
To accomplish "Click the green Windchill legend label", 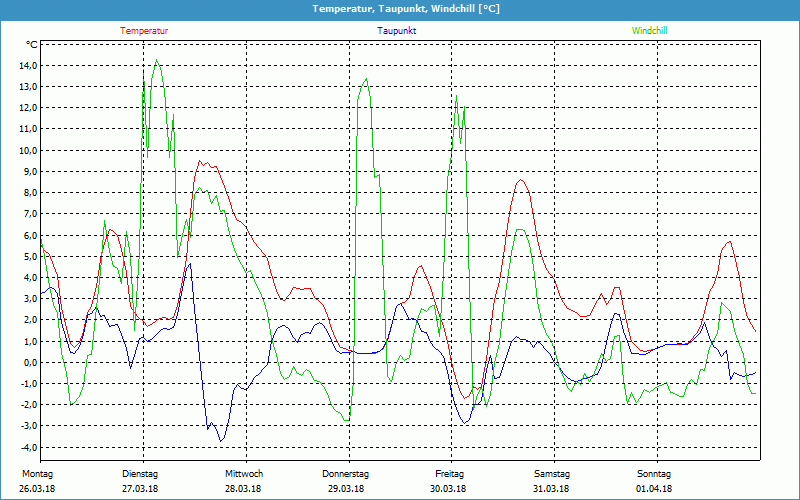I will [649, 31].
